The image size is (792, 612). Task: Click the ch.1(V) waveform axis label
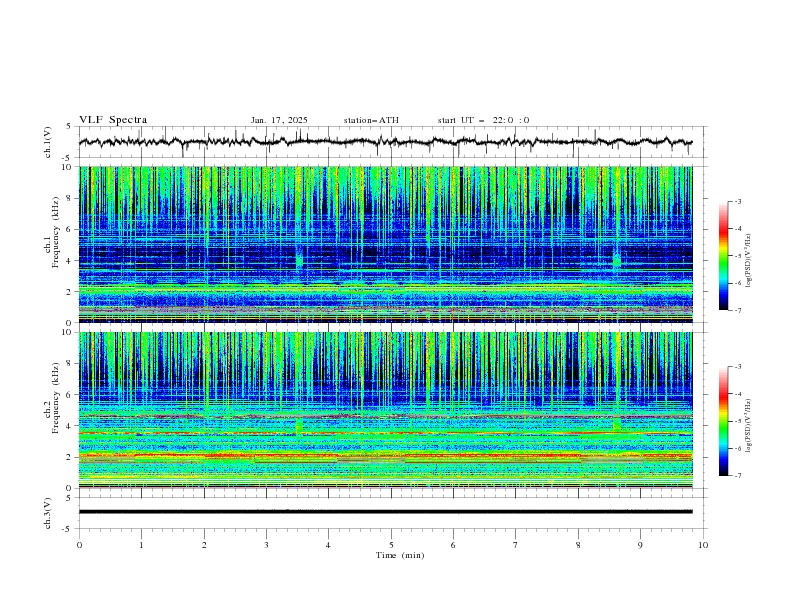point(48,142)
